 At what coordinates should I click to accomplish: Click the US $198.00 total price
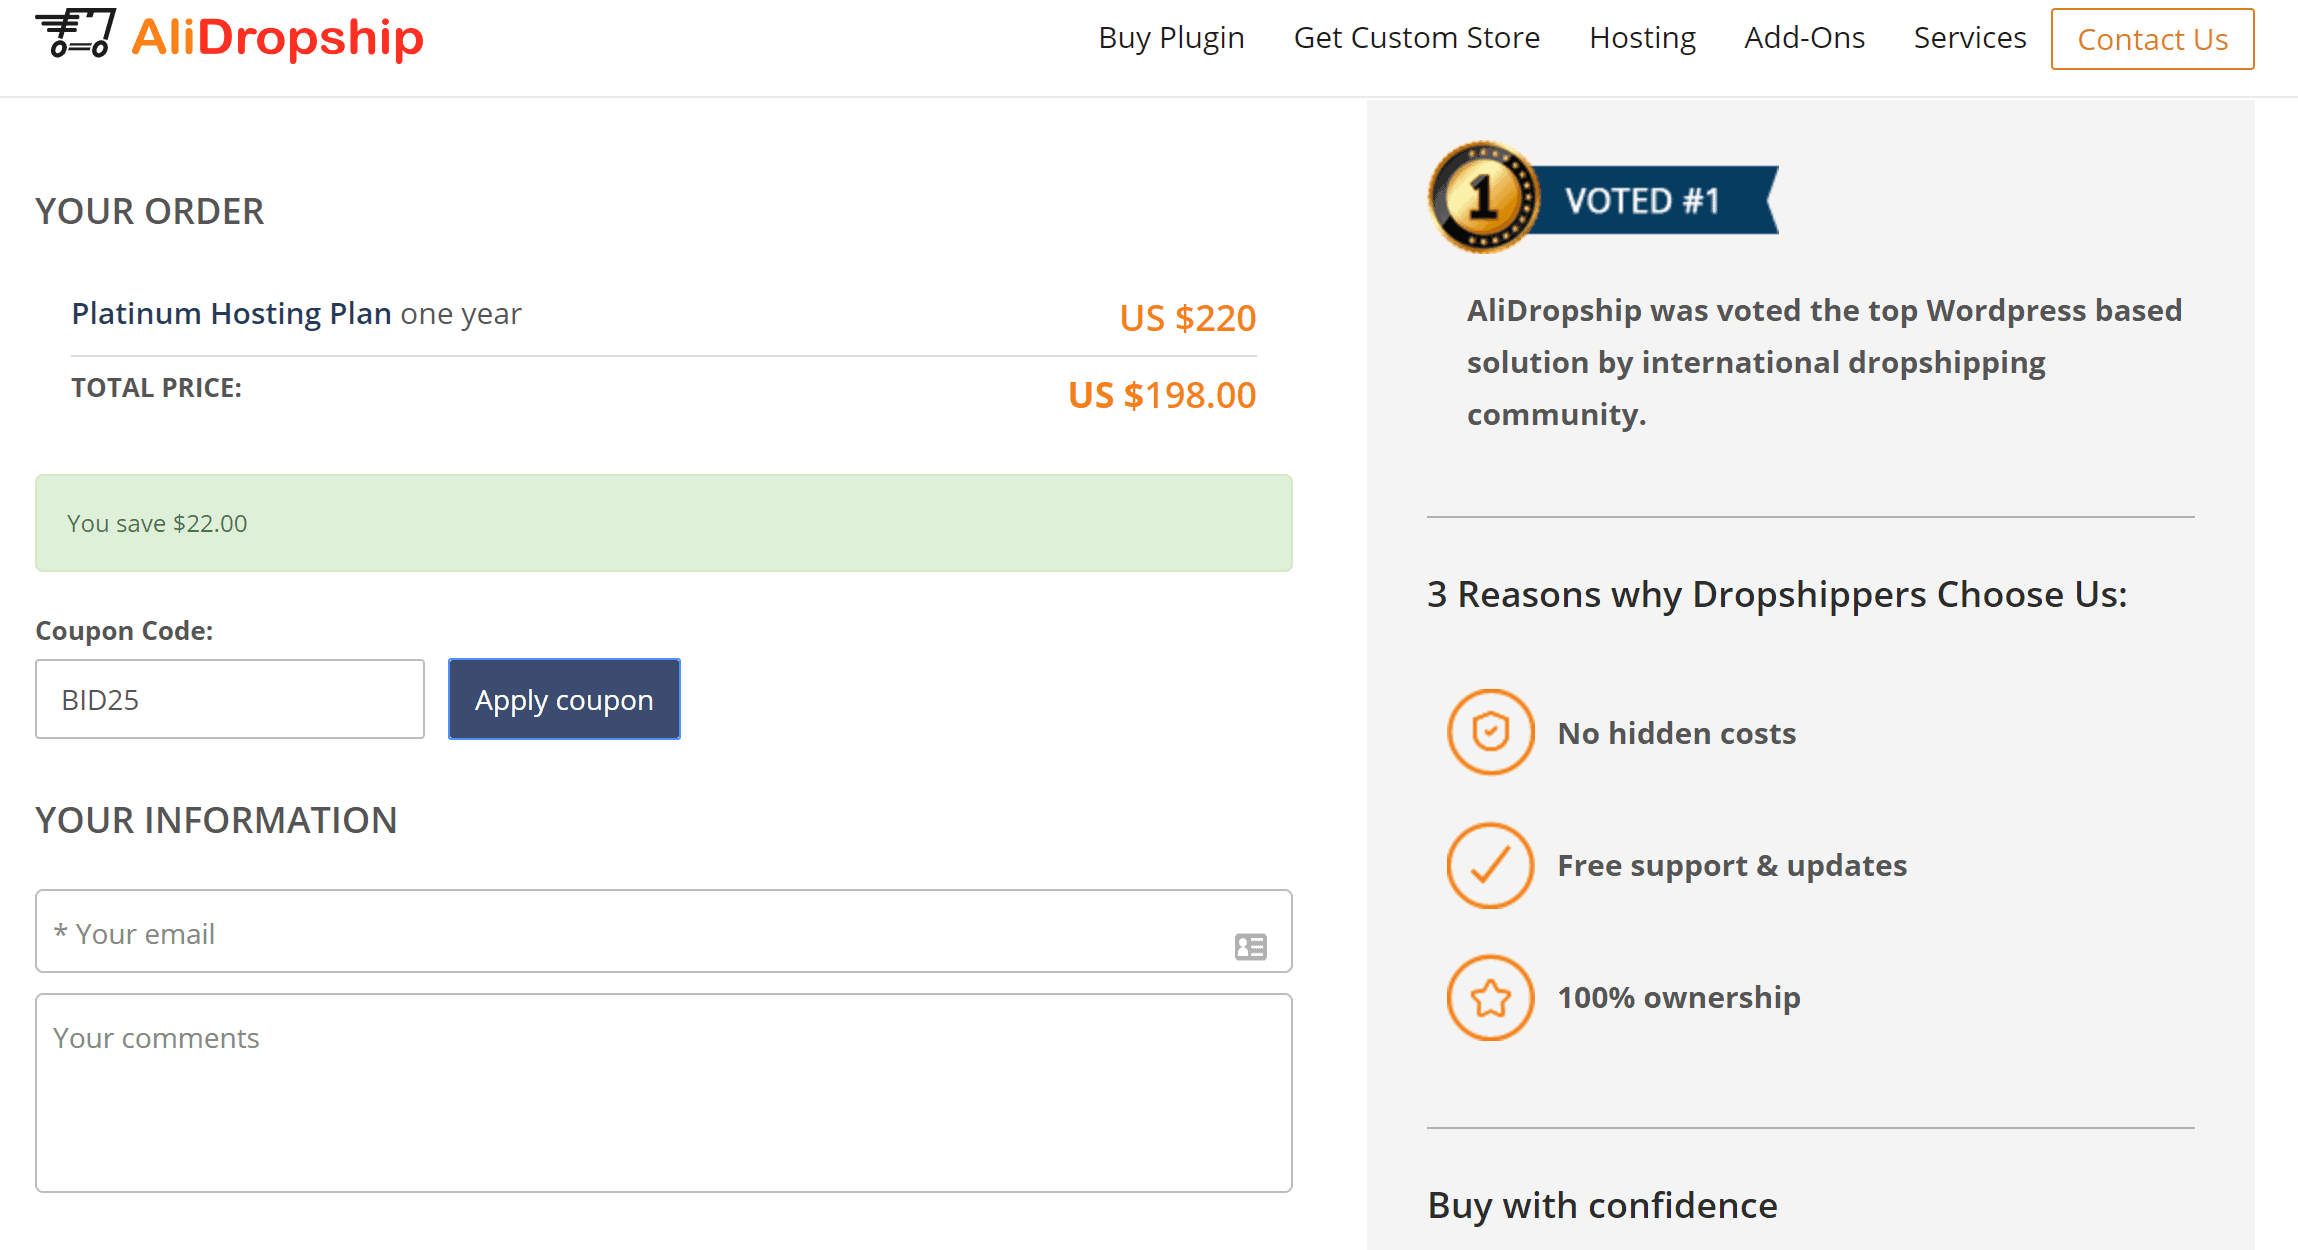tap(1162, 395)
